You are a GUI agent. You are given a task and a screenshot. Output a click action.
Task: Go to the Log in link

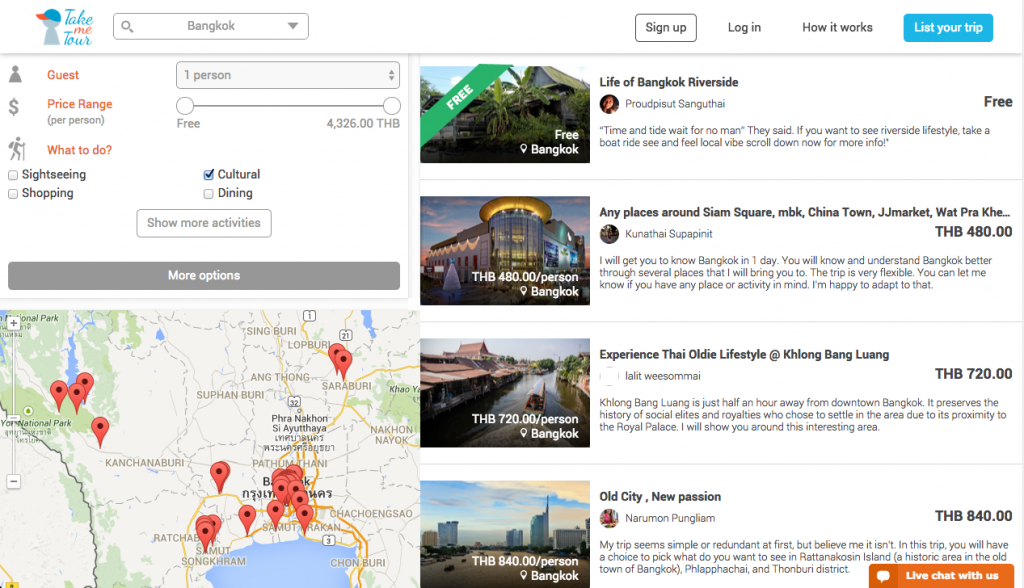(744, 28)
